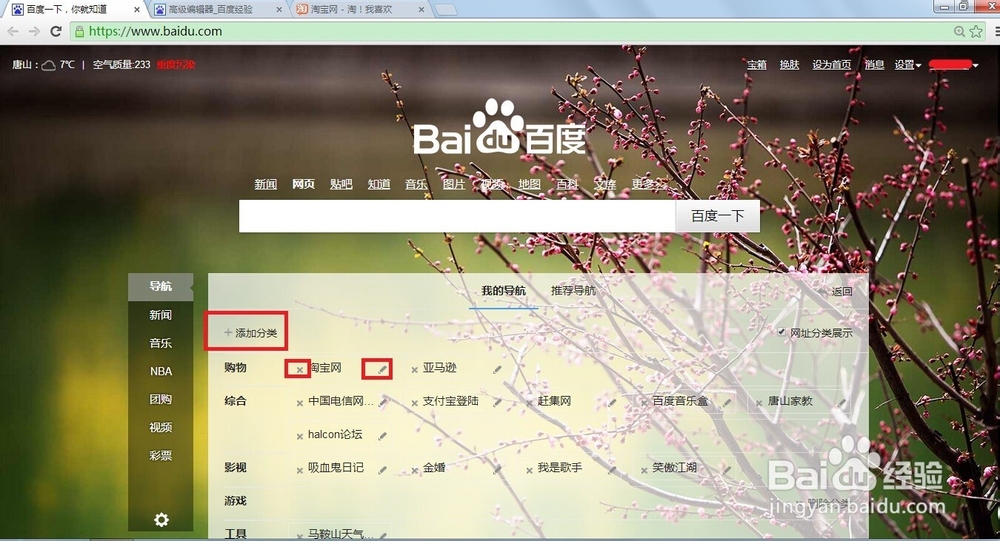Viewport: 1000px width, 541px height.
Task: Open 视频 sidebar section
Action: (161, 427)
